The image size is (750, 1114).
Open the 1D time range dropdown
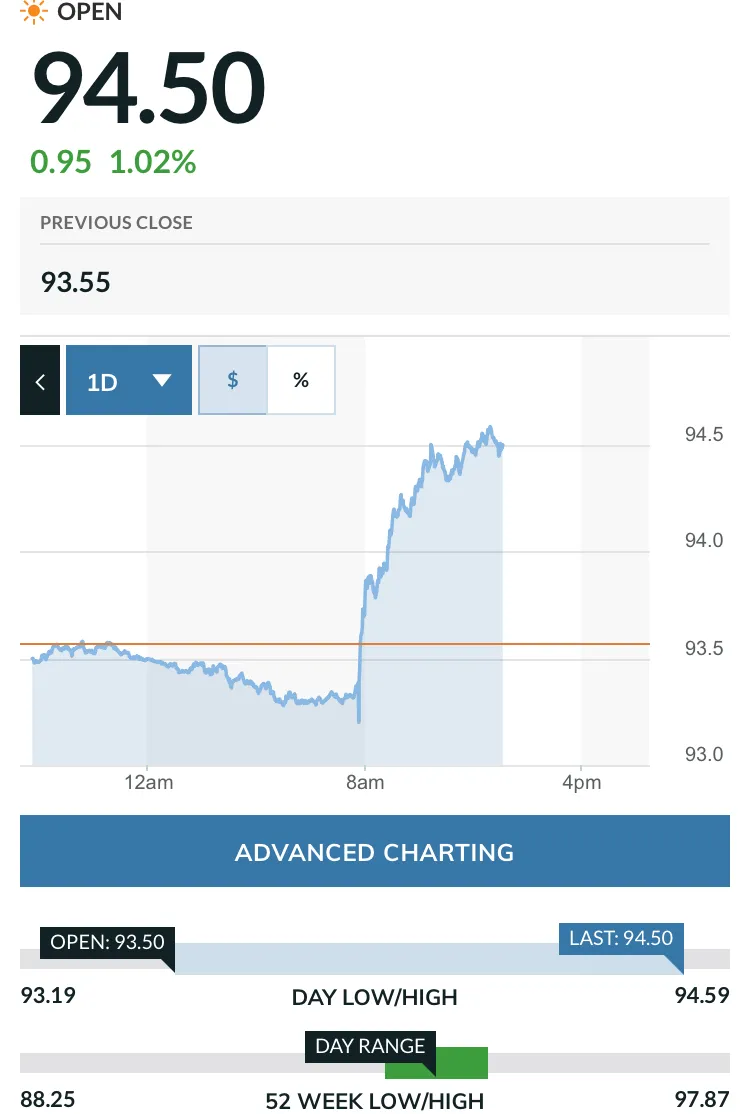(x=129, y=380)
